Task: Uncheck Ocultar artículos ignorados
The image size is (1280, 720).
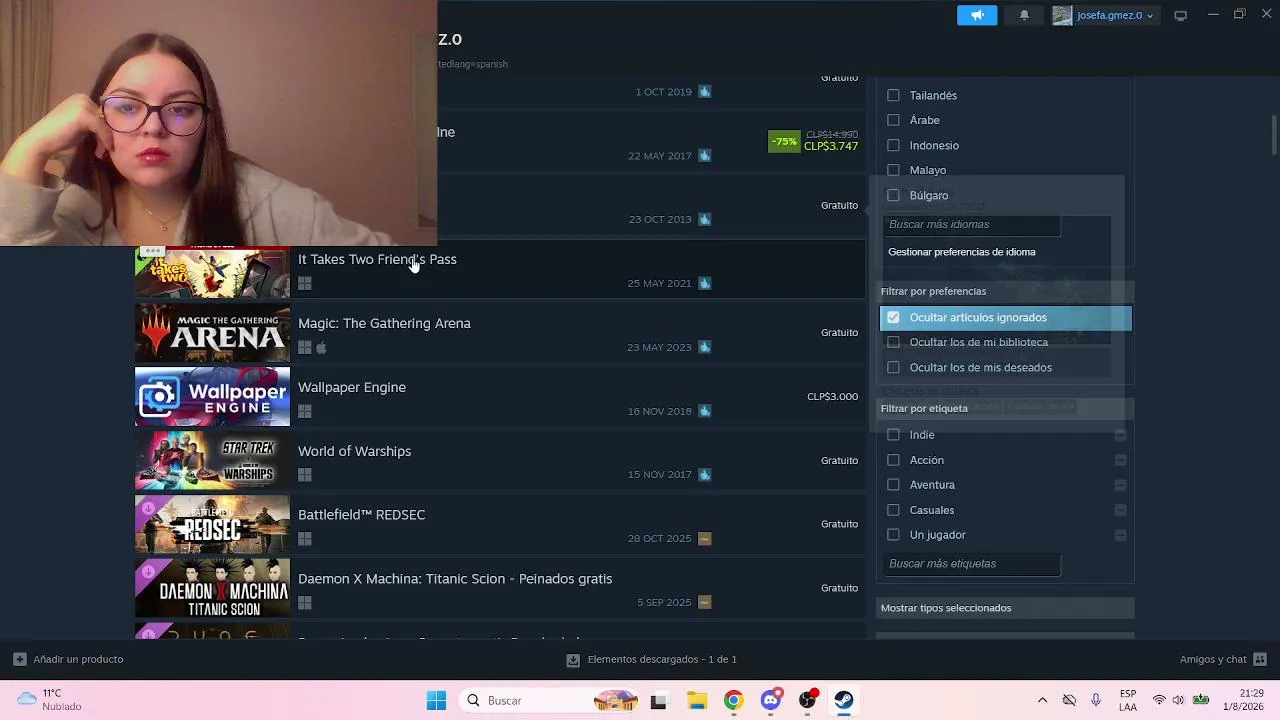Action: tap(893, 317)
